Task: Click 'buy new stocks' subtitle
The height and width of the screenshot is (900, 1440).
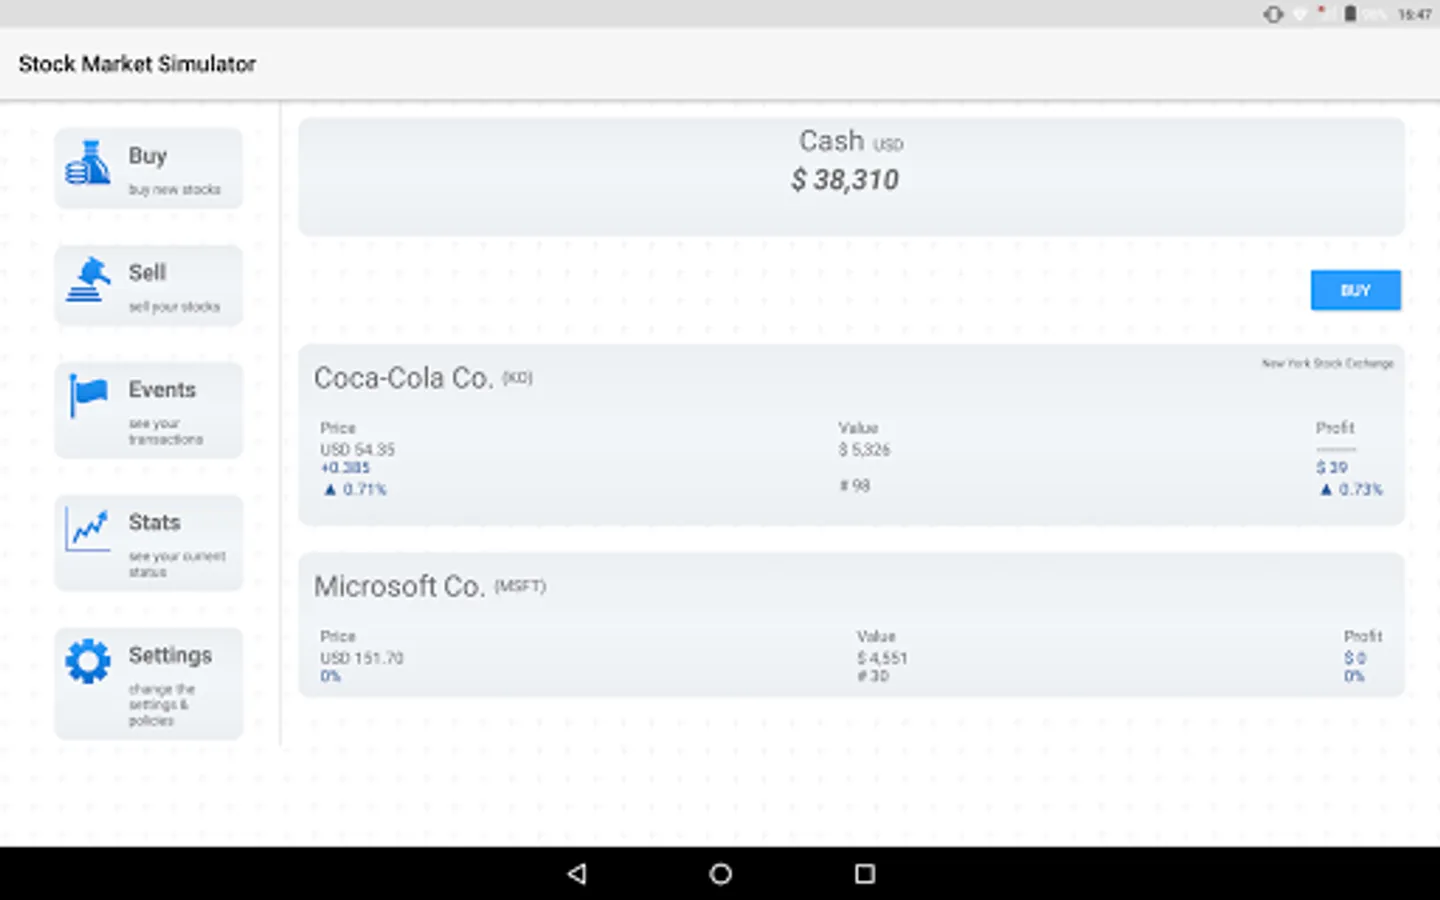Action: pos(174,190)
